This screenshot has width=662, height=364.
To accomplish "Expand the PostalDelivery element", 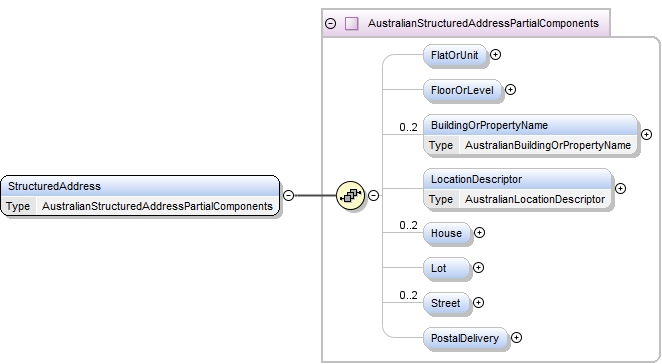I will (516, 338).
